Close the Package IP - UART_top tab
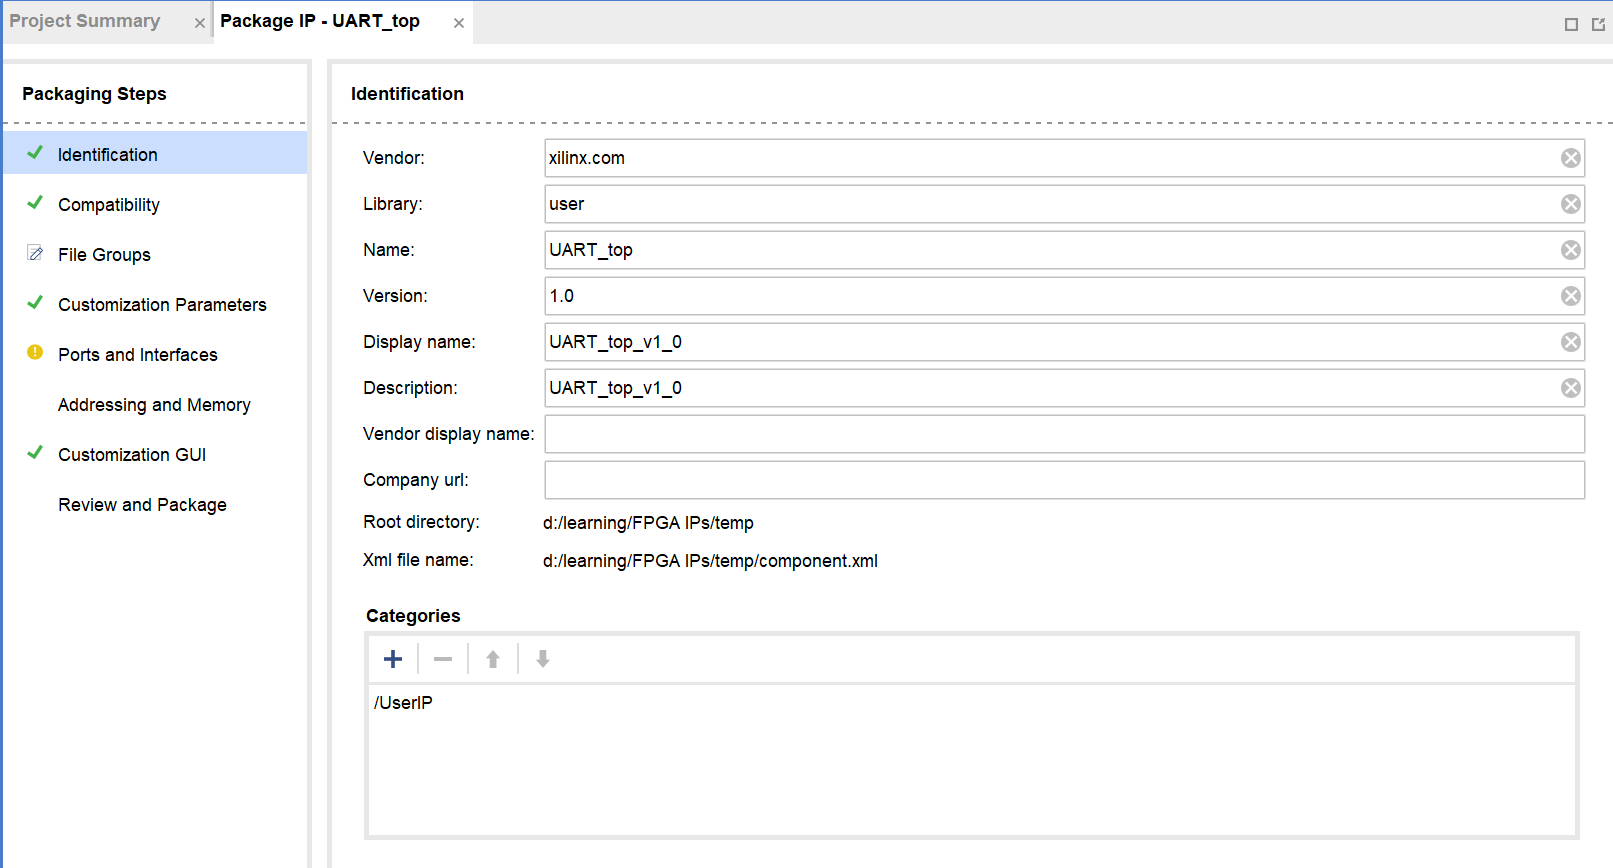 (x=459, y=23)
